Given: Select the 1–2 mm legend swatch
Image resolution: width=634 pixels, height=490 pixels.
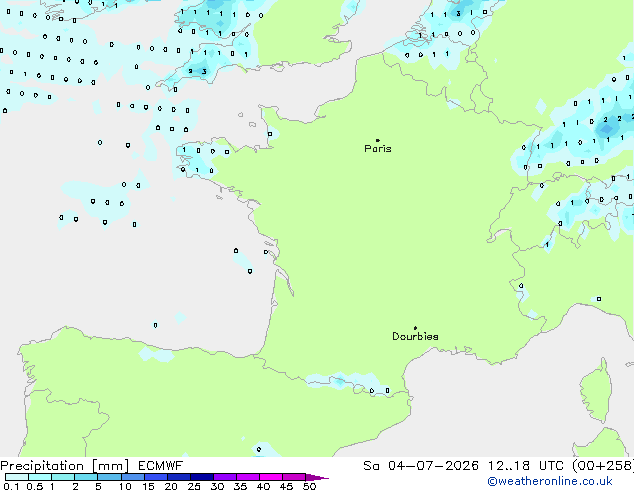Looking at the screenshot, I should pos(63,477).
